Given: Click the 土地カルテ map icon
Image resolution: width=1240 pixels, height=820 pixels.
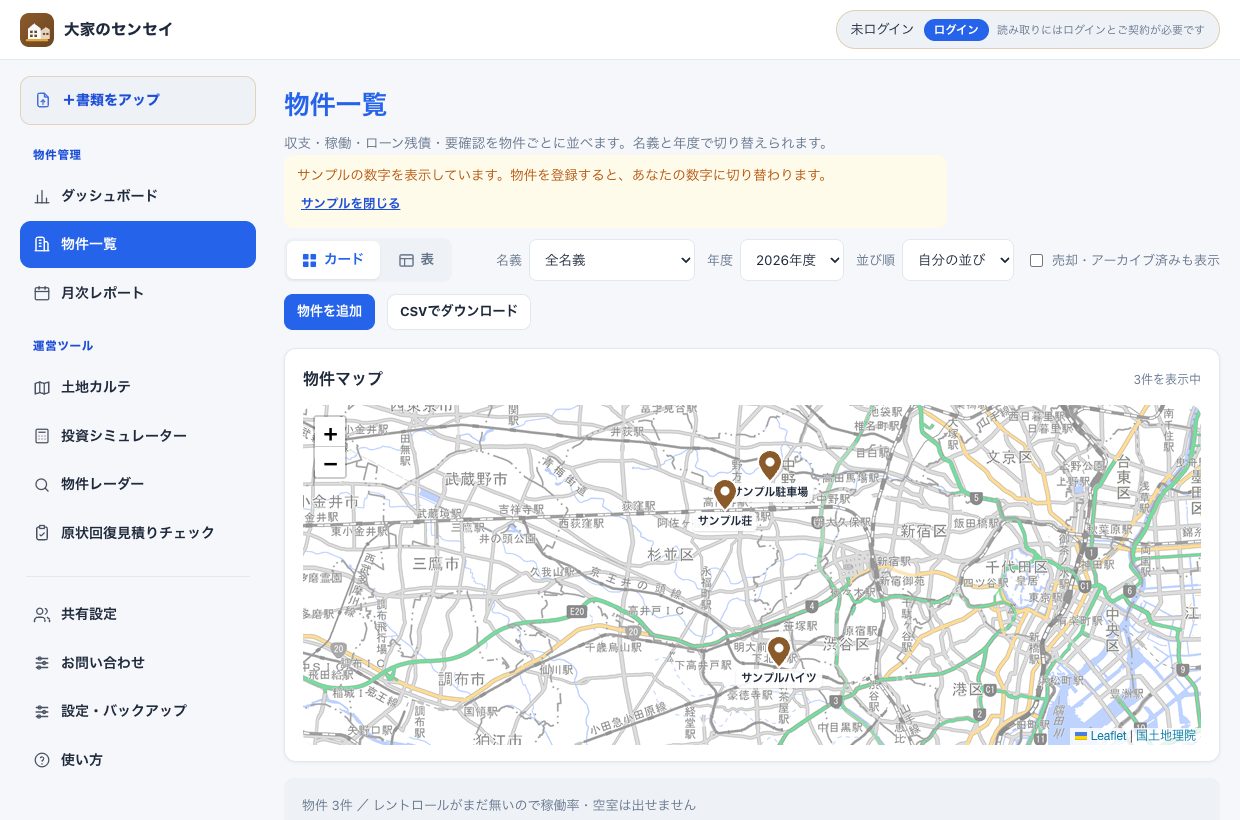Looking at the screenshot, I should pos(42,387).
